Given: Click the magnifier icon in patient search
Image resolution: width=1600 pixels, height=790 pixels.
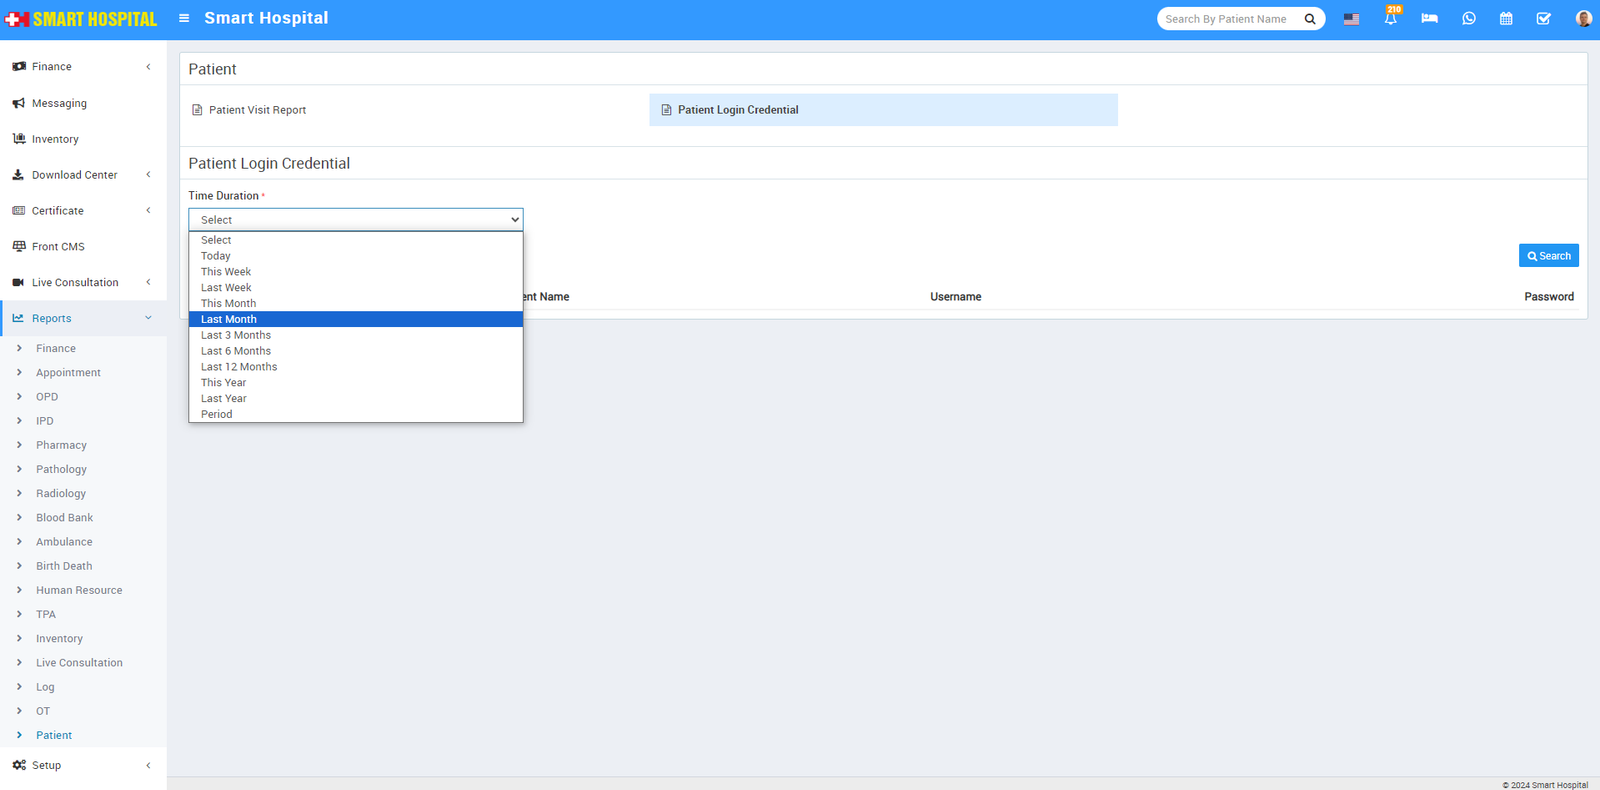Looking at the screenshot, I should coord(1310,19).
